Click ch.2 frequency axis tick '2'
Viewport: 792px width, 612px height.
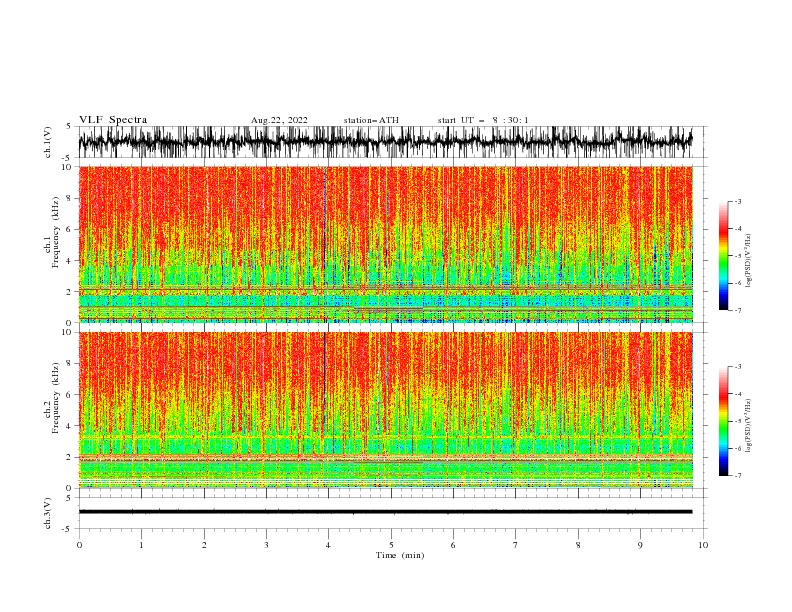click(x=69, y=457)
